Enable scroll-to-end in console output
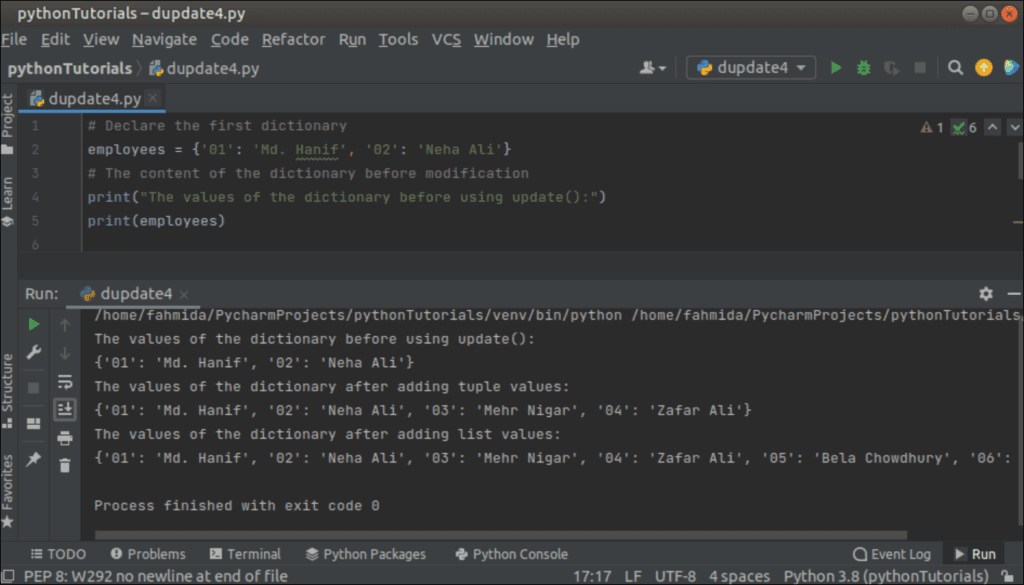Image resolution: width=1024 pixels, height=585 pixels. [x=64, y=408]
